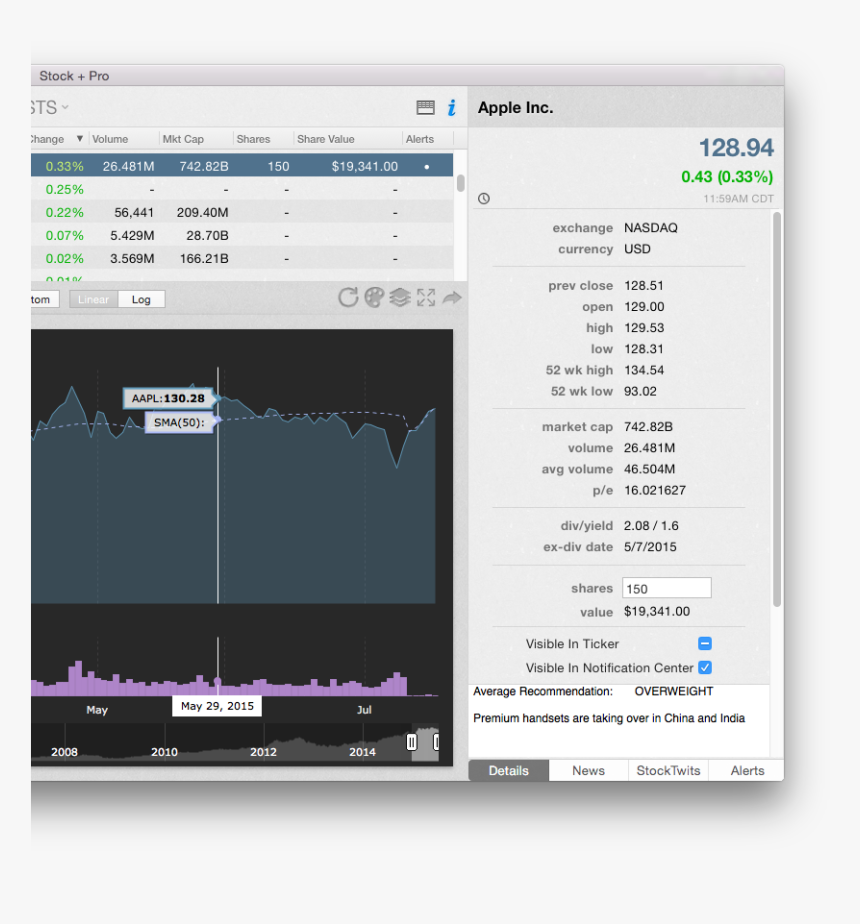This screenshot has width=860, height=924.
Task: Click the details panel vertical scrollbar
Action: tap(777, 409)
